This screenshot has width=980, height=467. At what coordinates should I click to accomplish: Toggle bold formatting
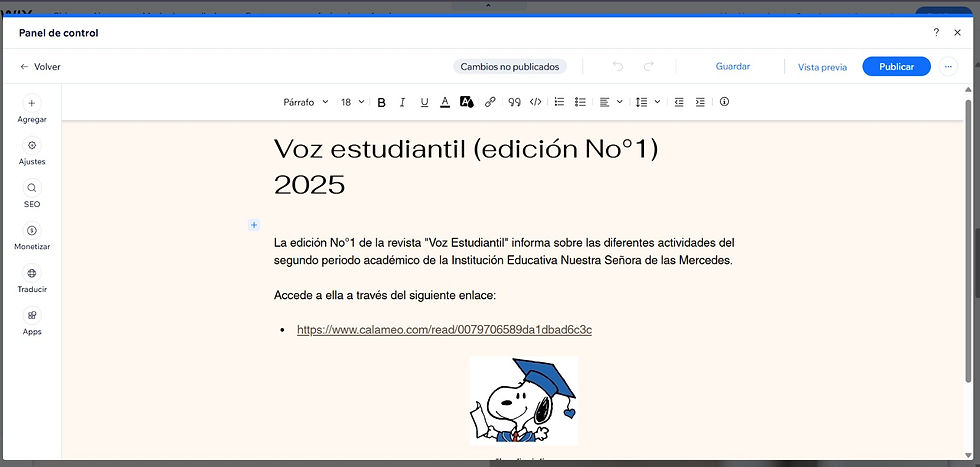381,103
